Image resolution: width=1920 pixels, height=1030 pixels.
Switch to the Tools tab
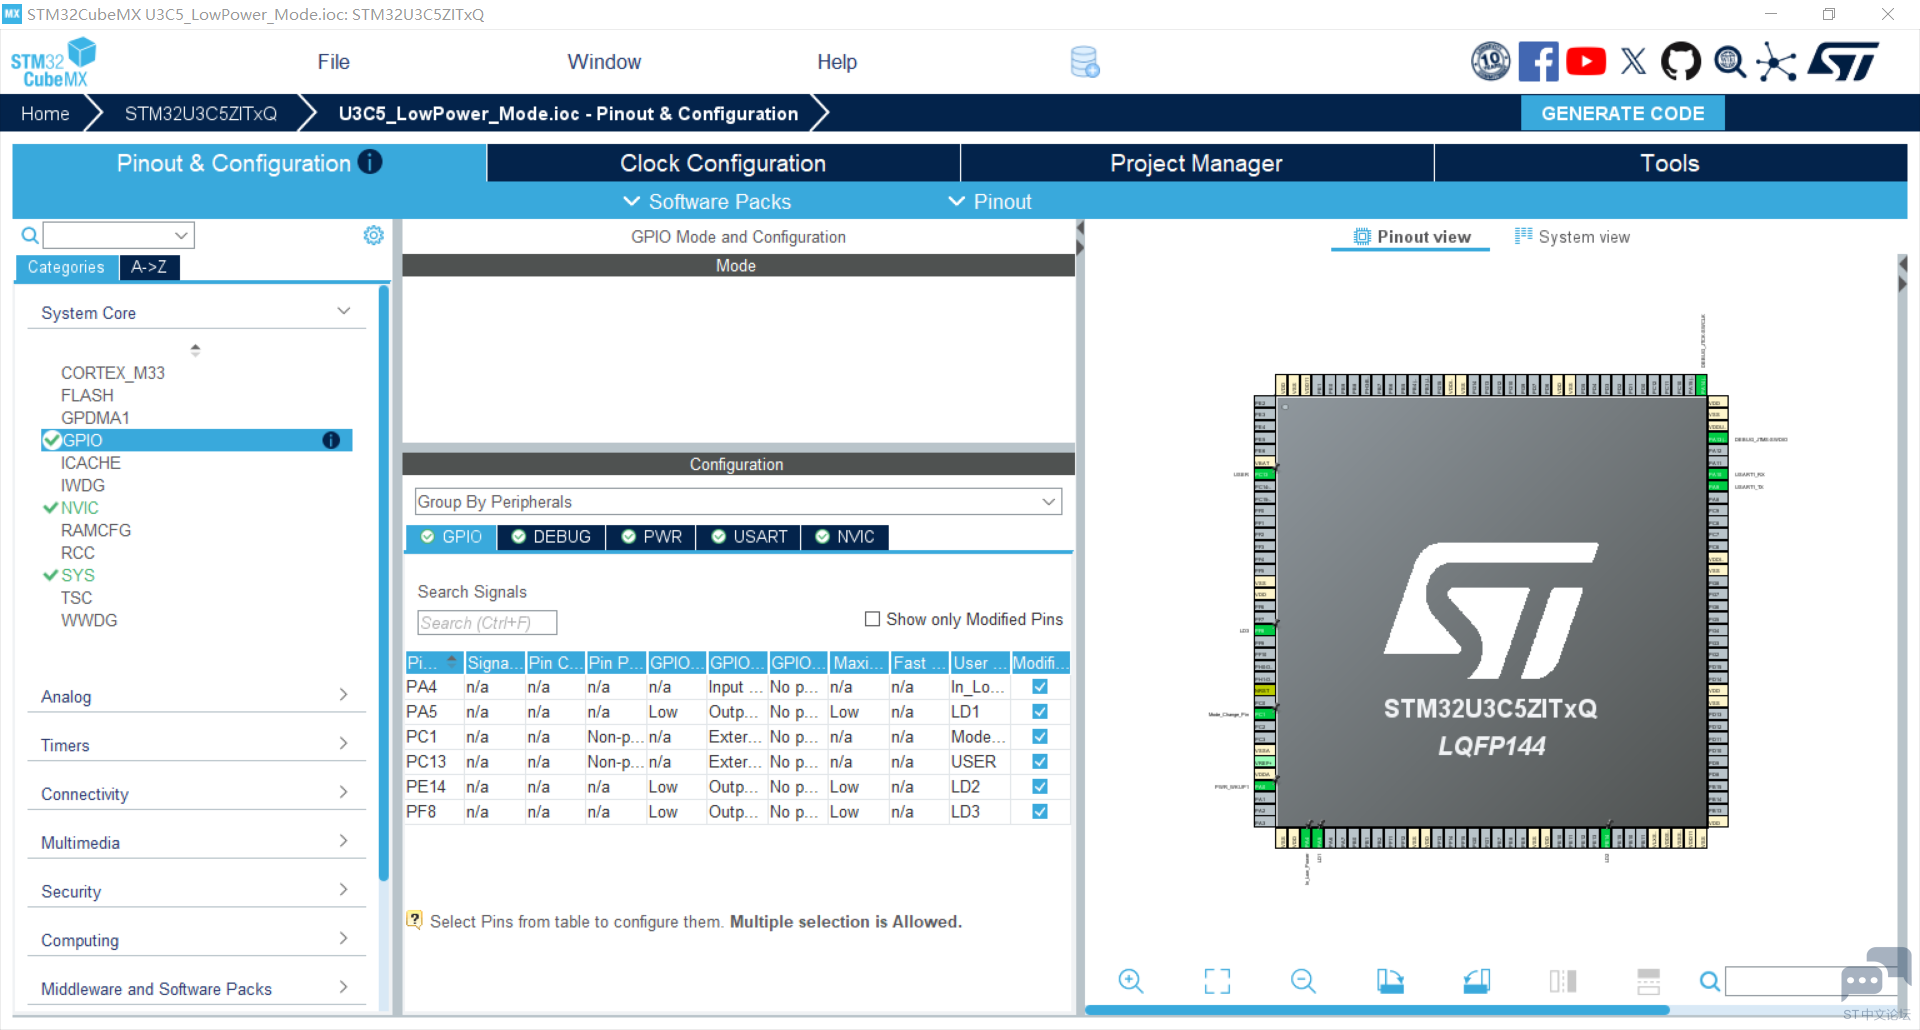click(1670, 163)
